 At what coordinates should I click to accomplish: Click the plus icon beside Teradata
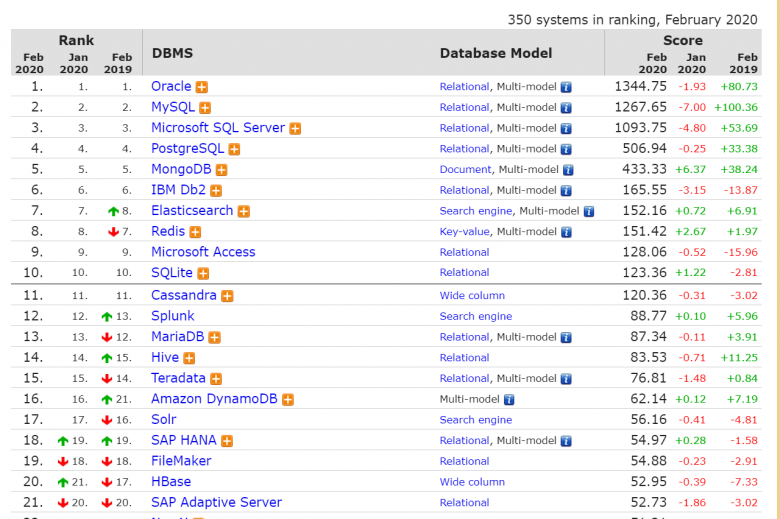tap(216, 379)
